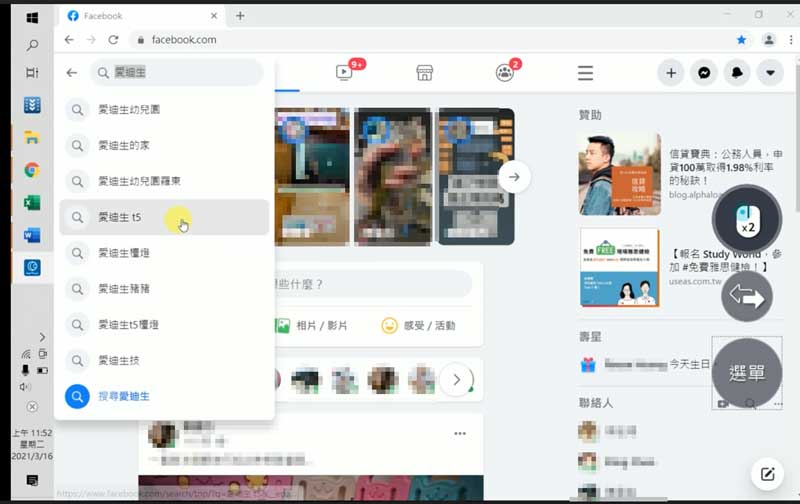Viewport: 800px width, 504px height.
Task: Click the 相片 / 影片 photo/video button
Action: point(312,325)
